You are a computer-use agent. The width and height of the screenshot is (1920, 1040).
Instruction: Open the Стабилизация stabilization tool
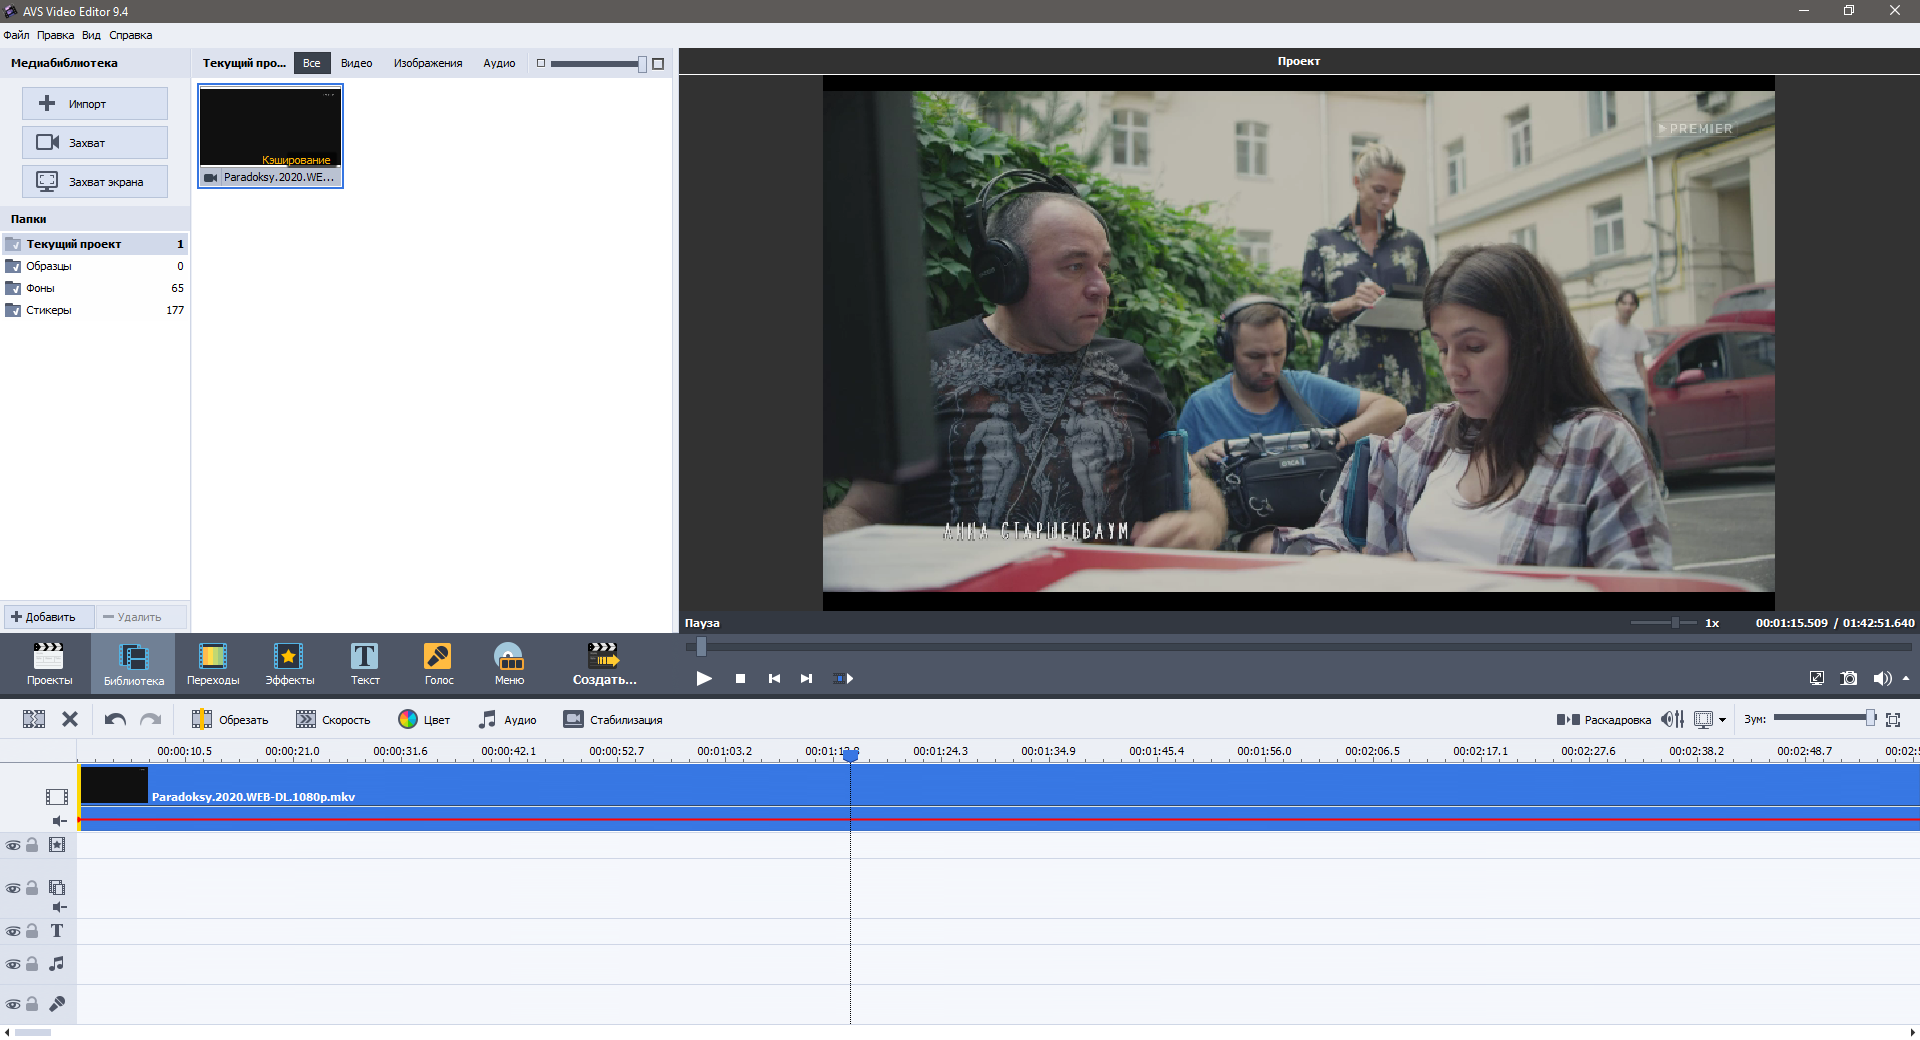613,719
